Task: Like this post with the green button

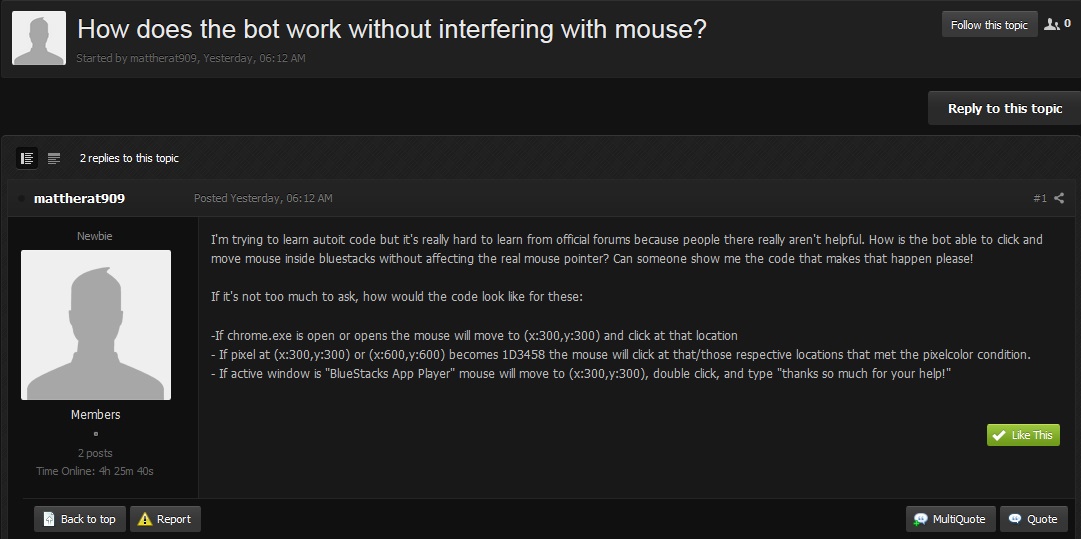Action: tap(1023, 435)
